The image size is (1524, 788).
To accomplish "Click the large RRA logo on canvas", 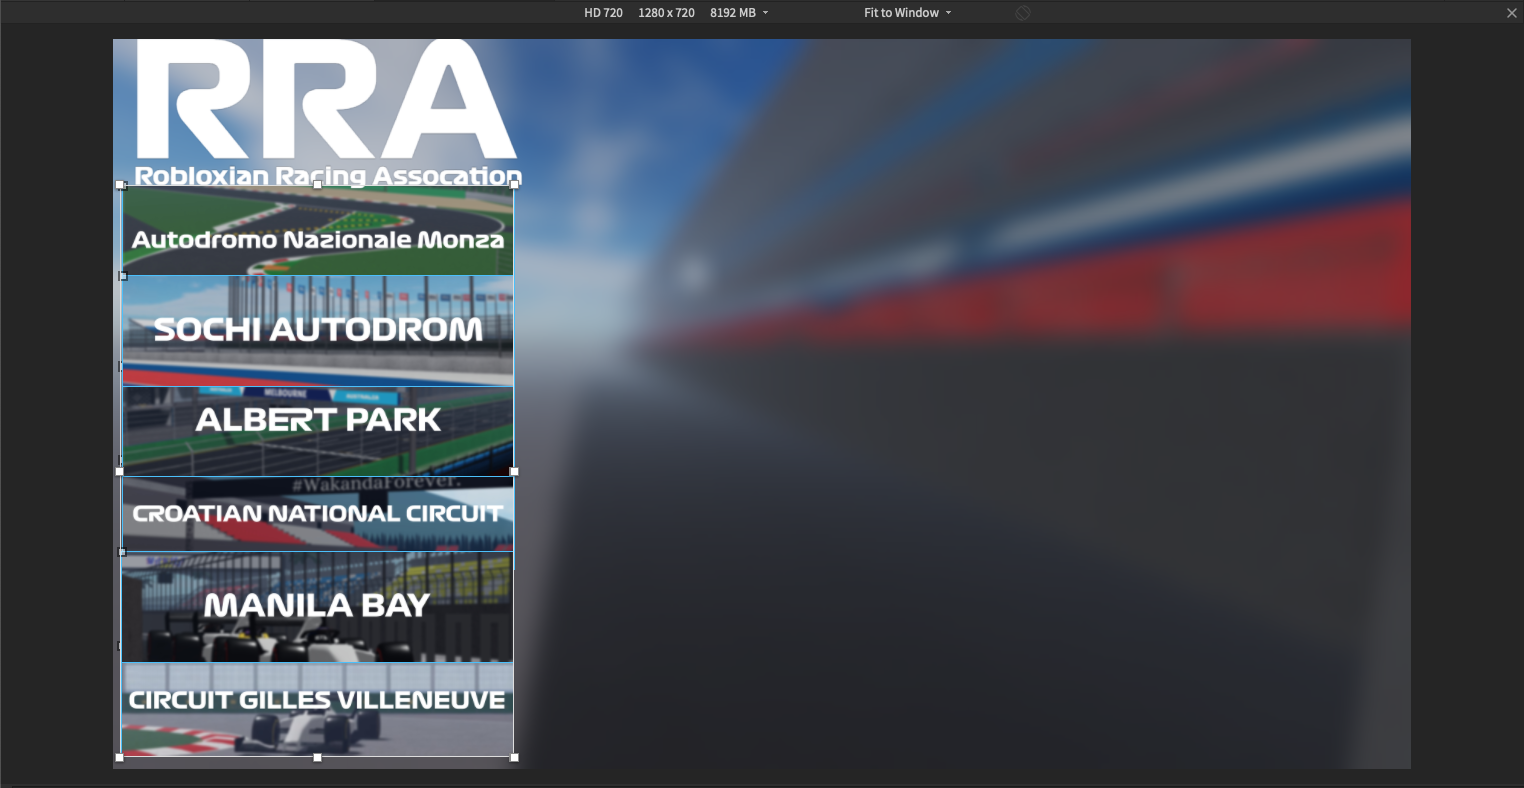I will coord(326,99).
